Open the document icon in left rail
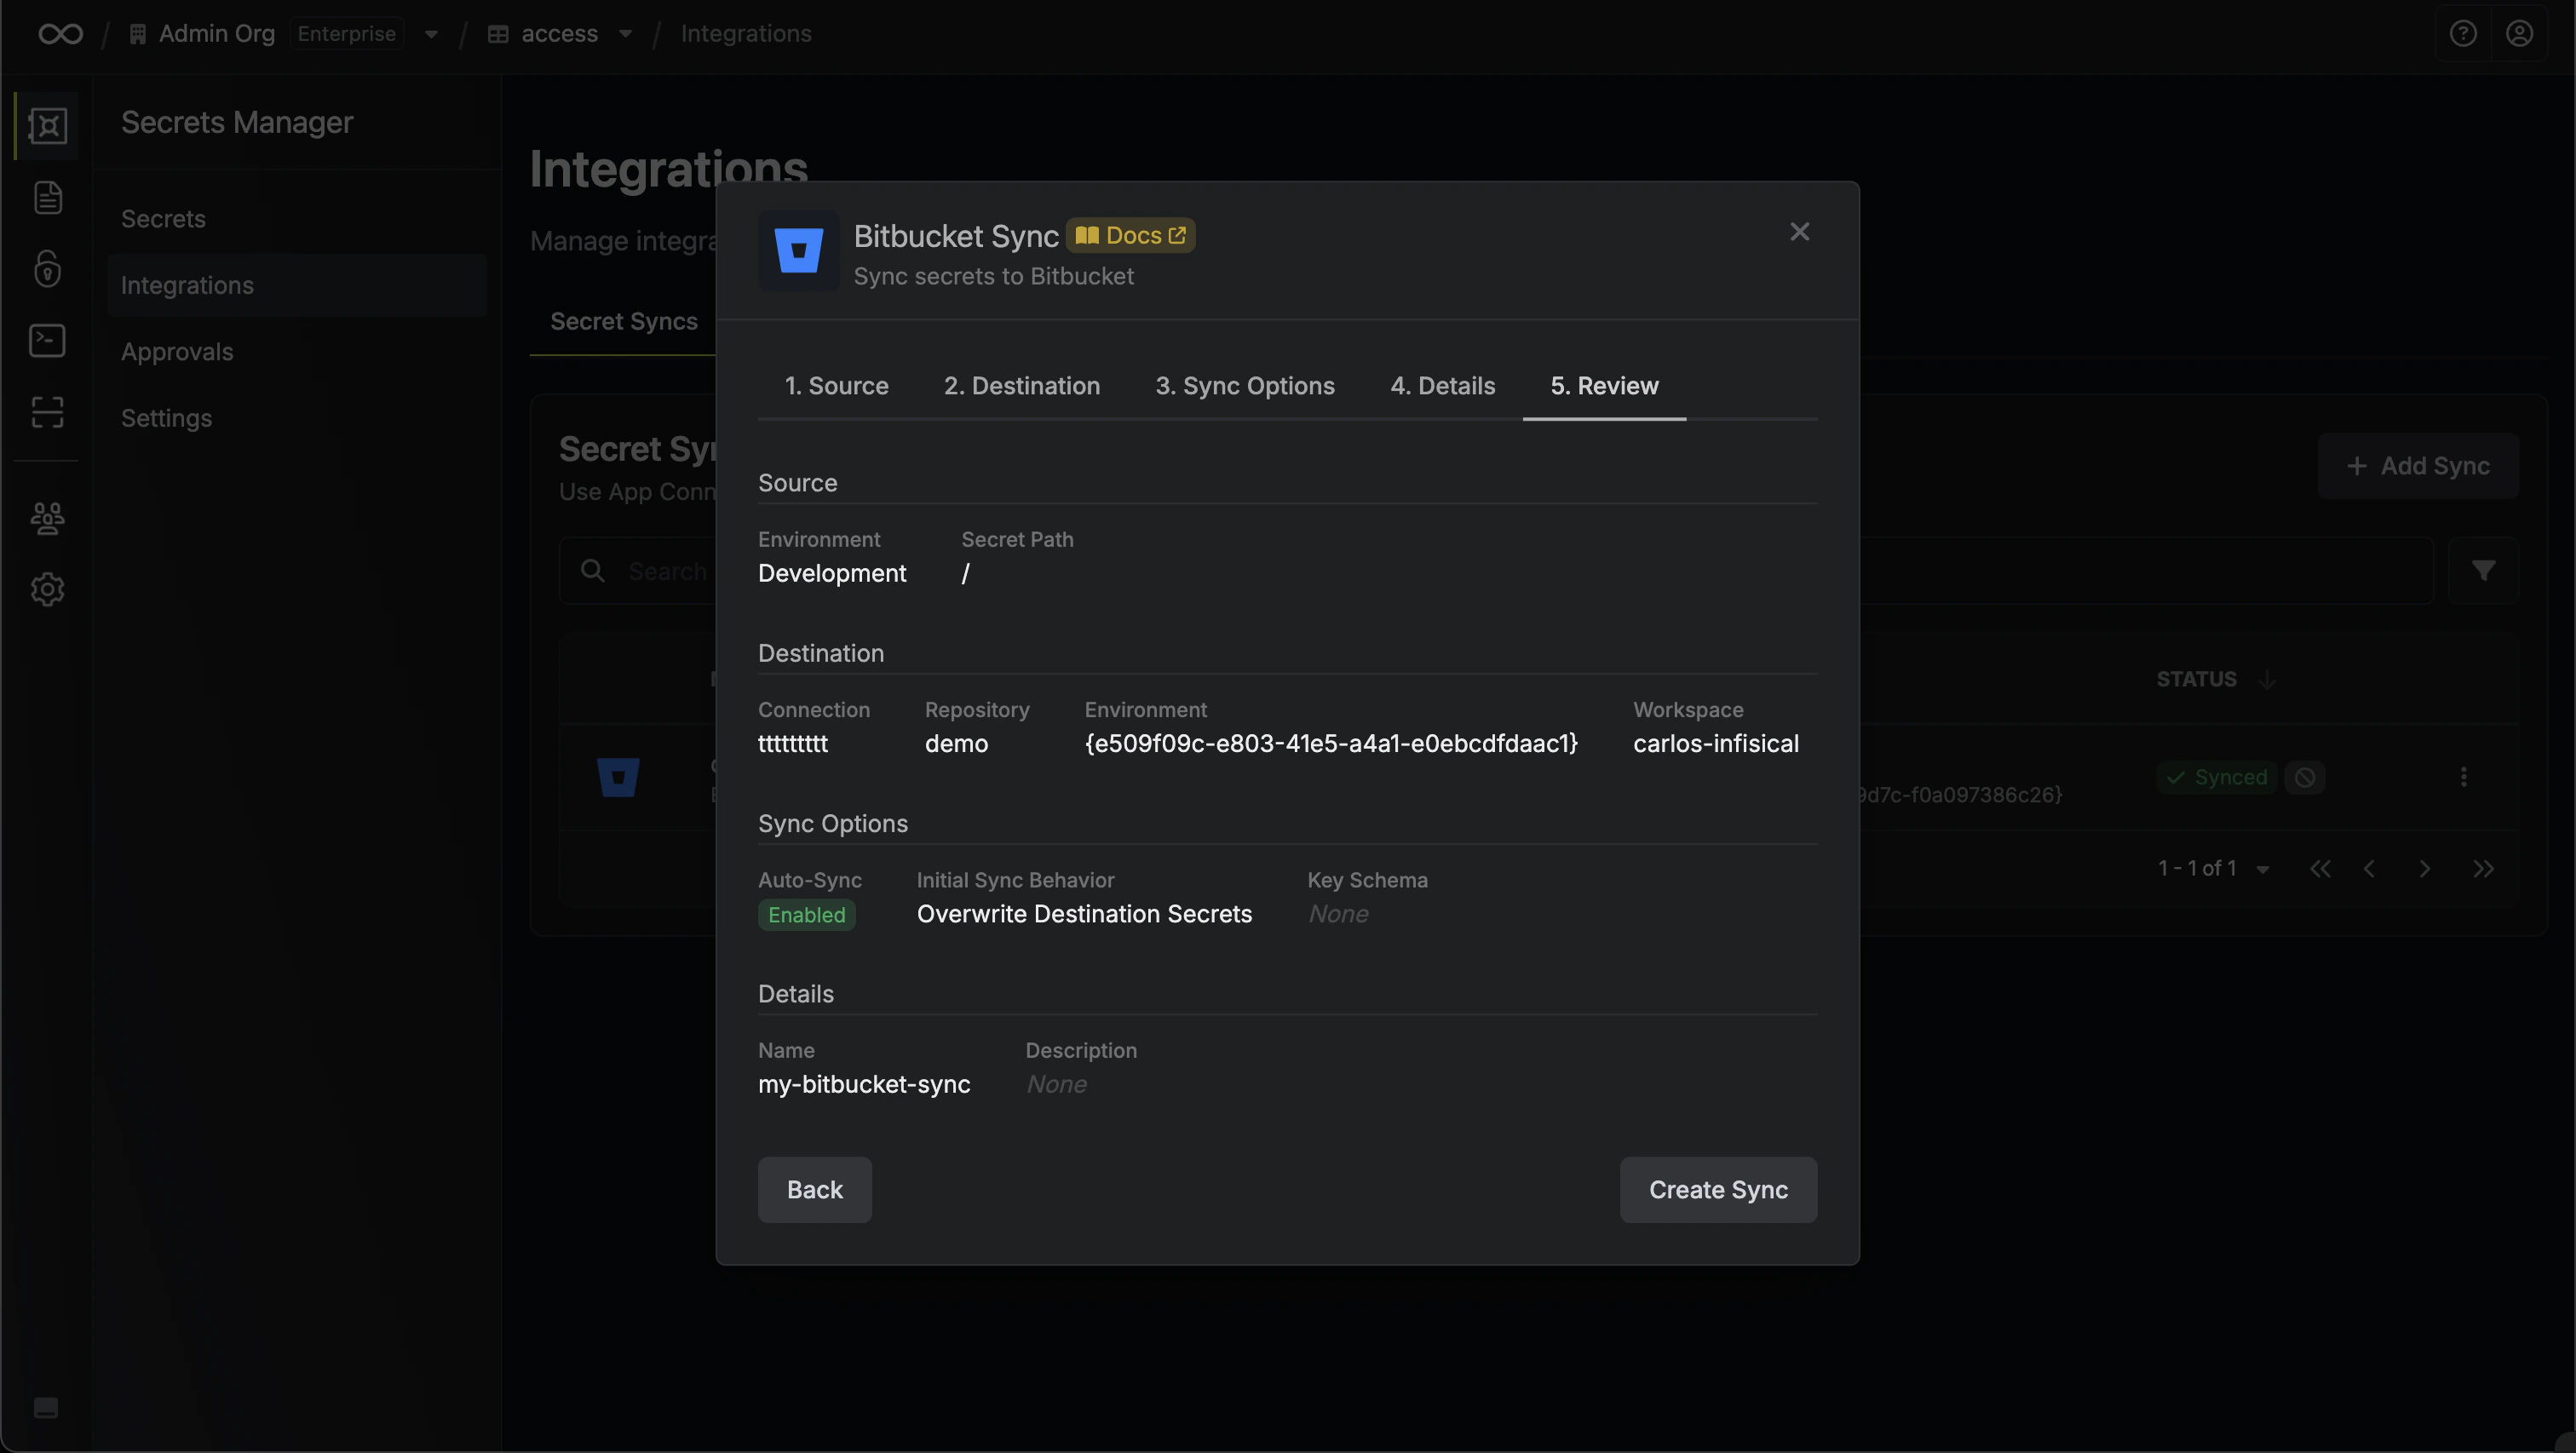This screenshot has height=1453, width=2576. point(47,197)
